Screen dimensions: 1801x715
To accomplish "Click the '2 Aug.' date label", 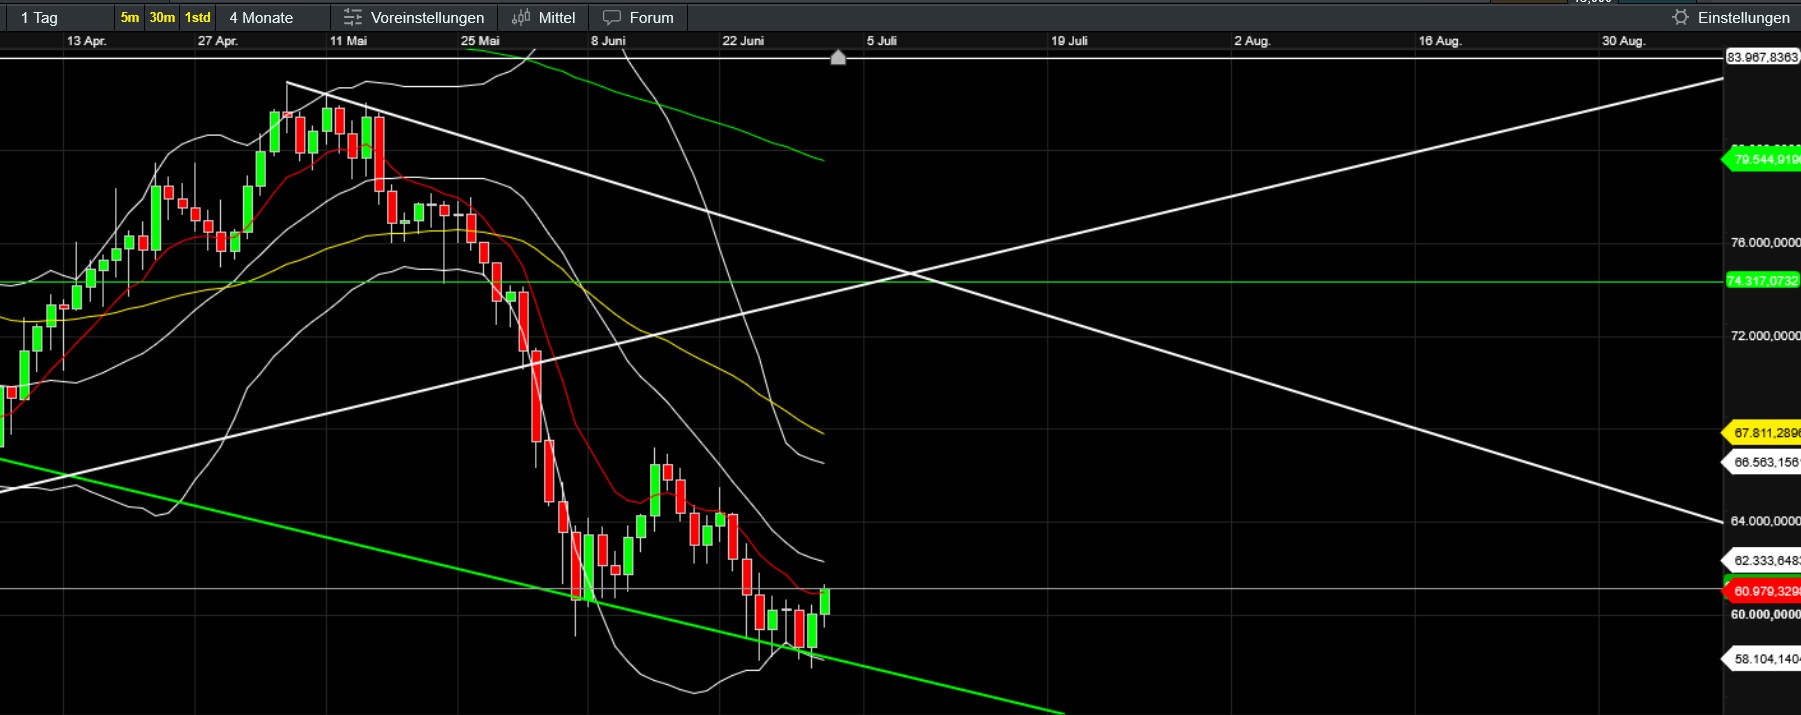I will coord(1252,41).
